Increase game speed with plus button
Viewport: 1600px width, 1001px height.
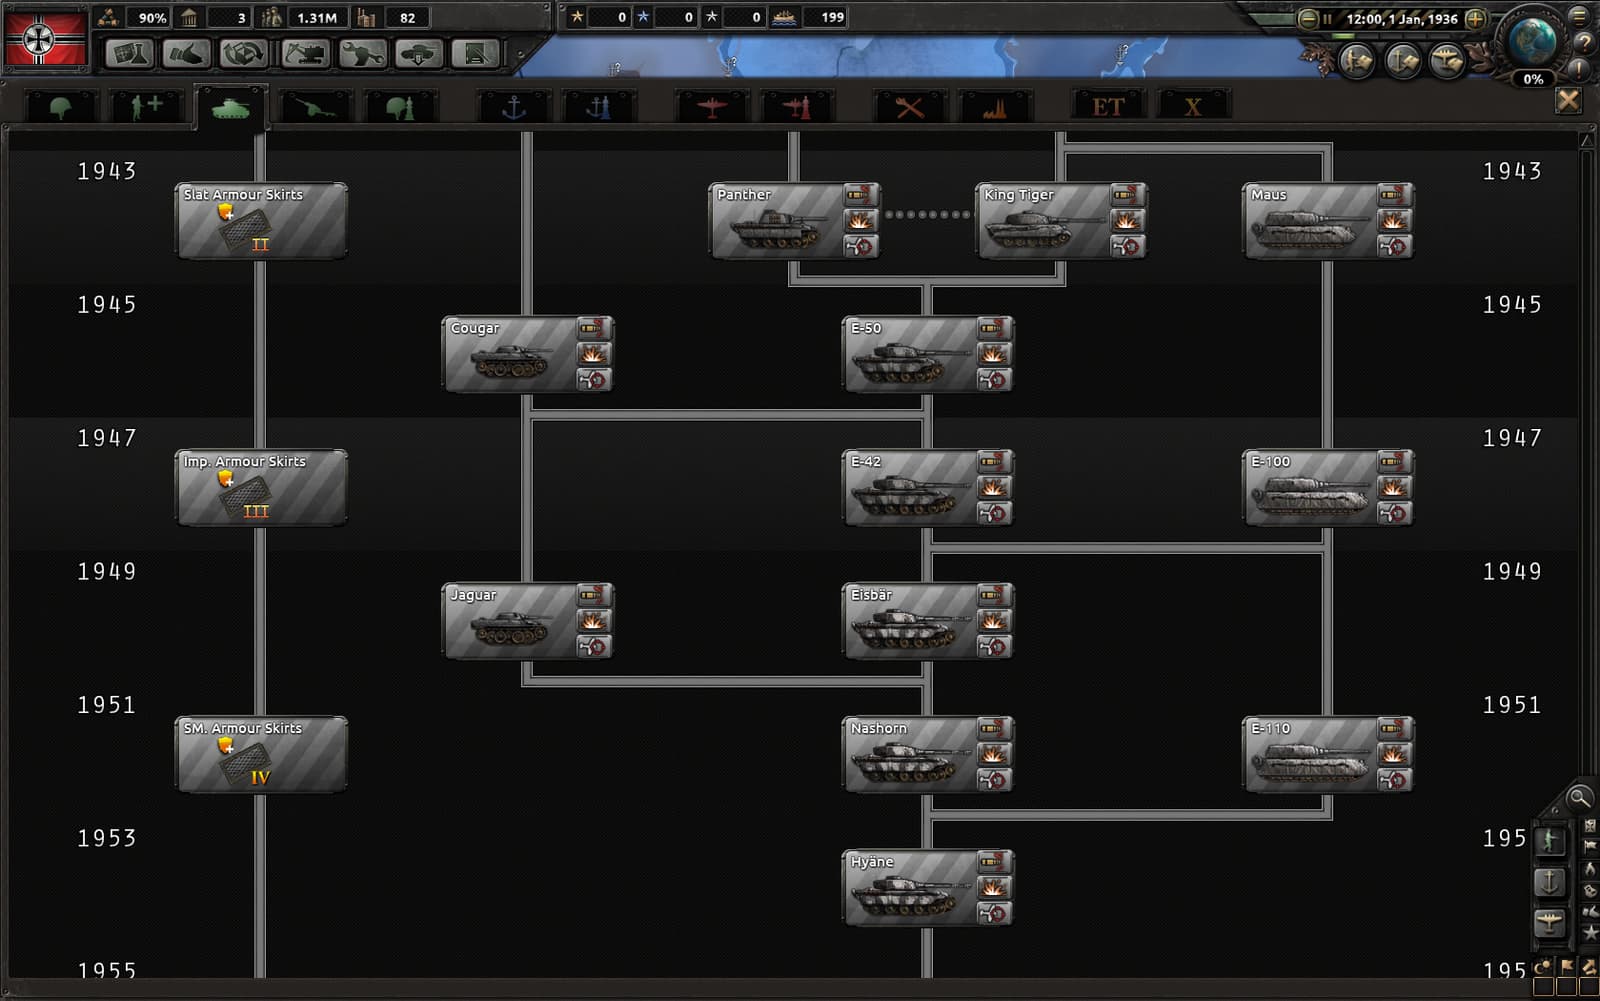(x=1475, y=18)
